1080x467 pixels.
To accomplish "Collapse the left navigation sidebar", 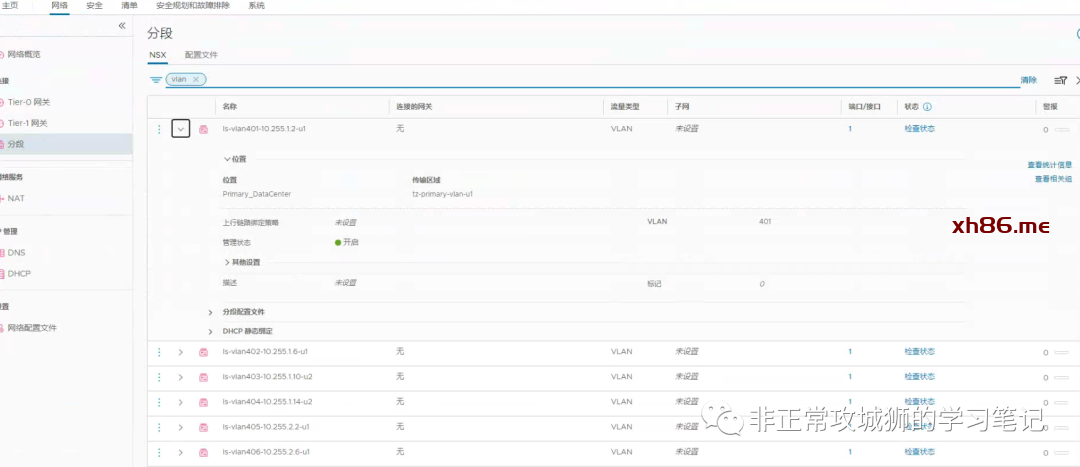I will point(122,25).
